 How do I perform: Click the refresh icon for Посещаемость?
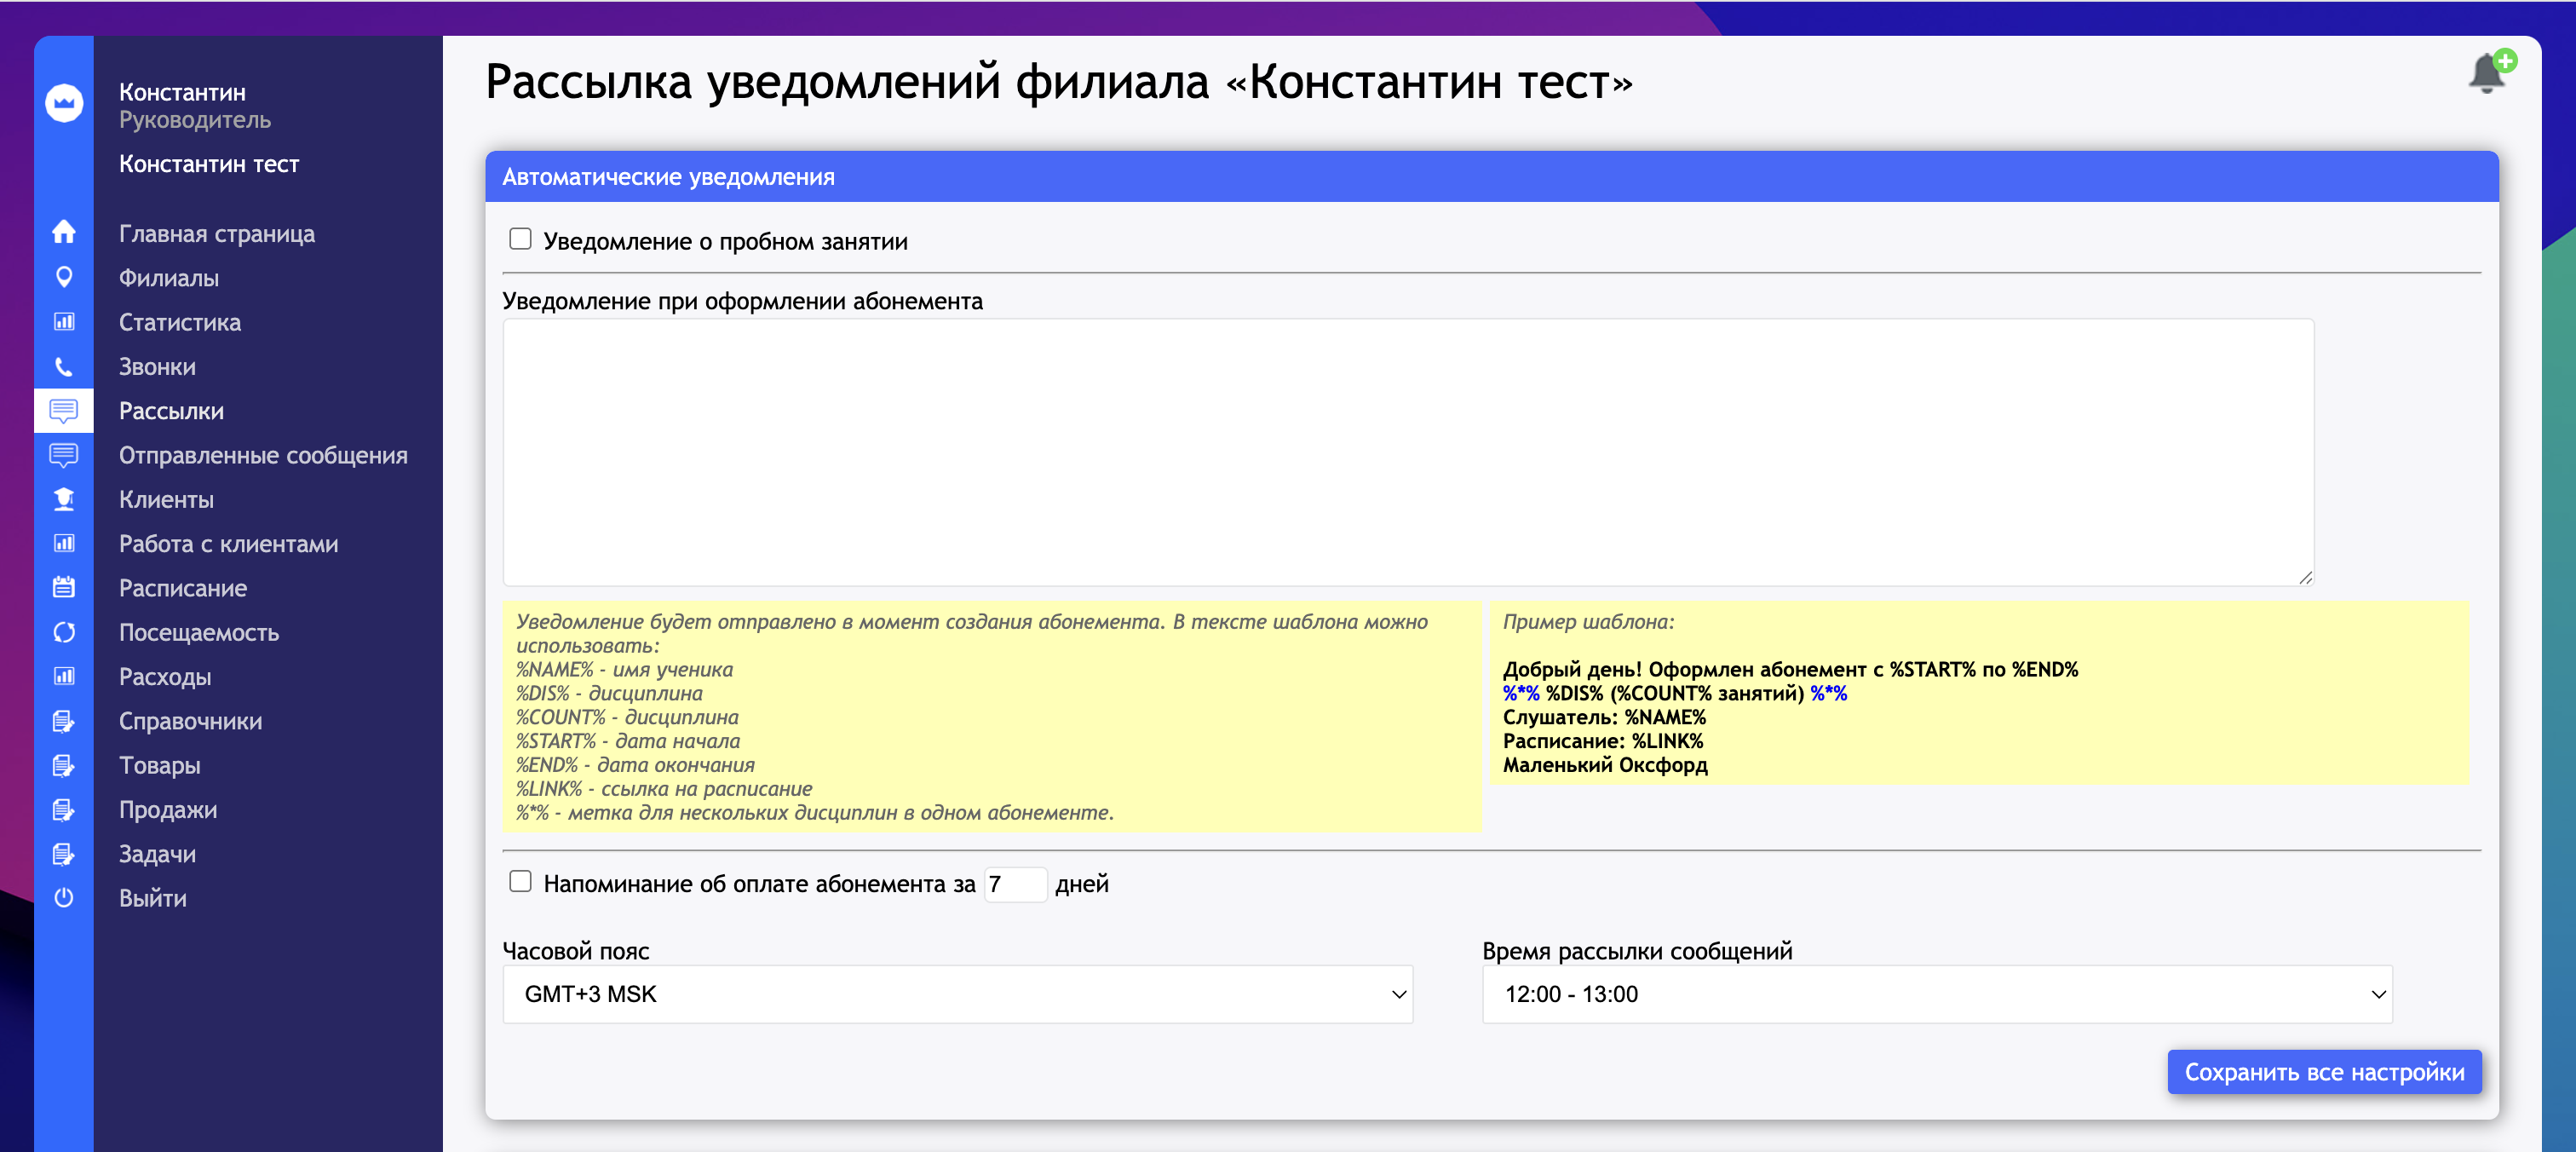(64, 632)
